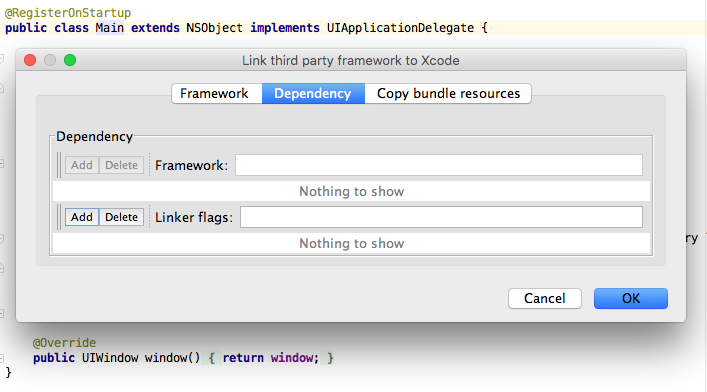Click the code fold marker beside window() method
Image resolution: width=707 pixels, height=392 pixels.
click(x=2, y=358)
